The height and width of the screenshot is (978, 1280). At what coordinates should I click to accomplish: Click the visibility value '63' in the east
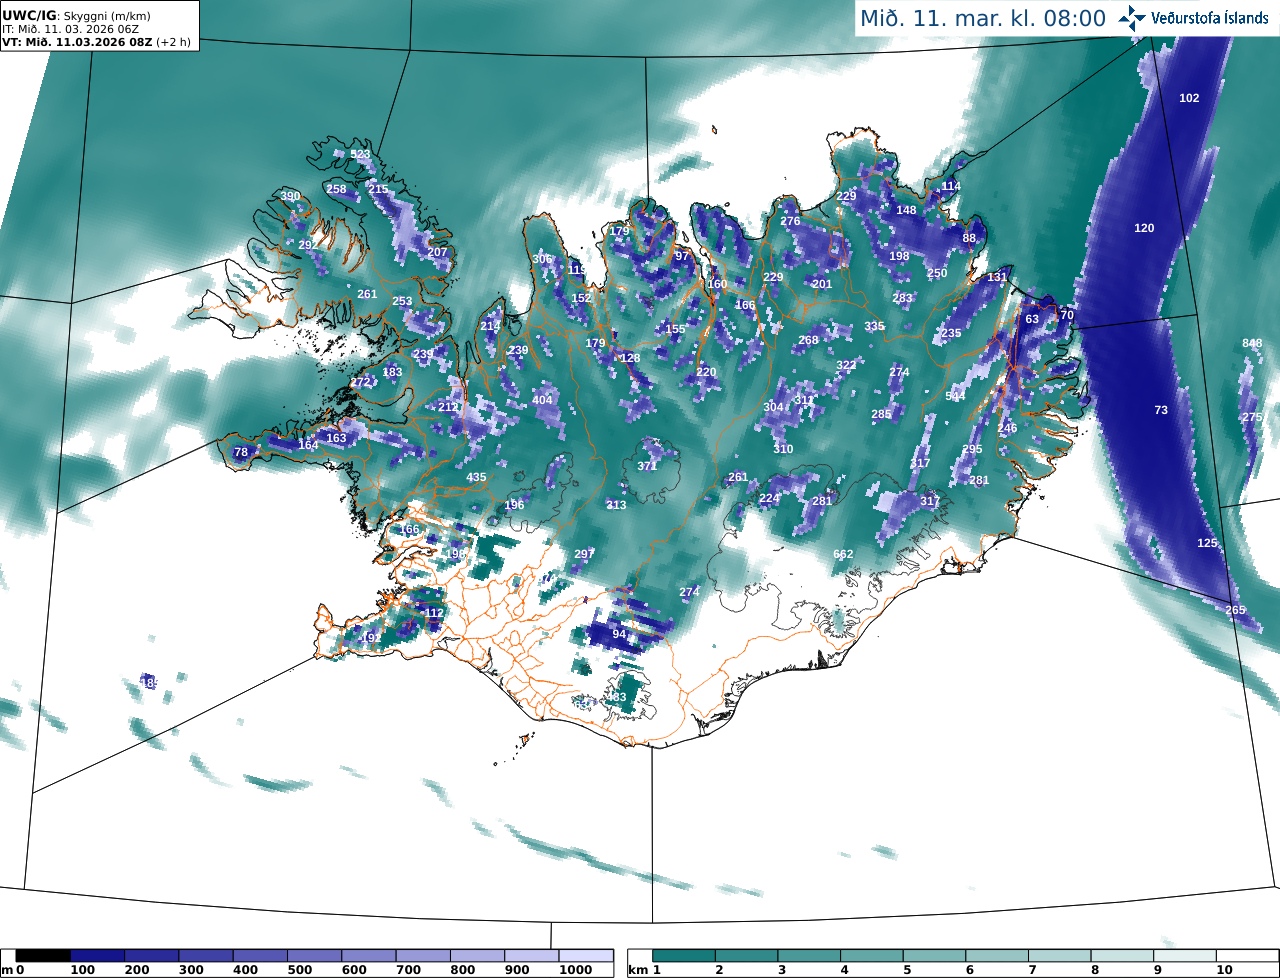pos(1032,319)
